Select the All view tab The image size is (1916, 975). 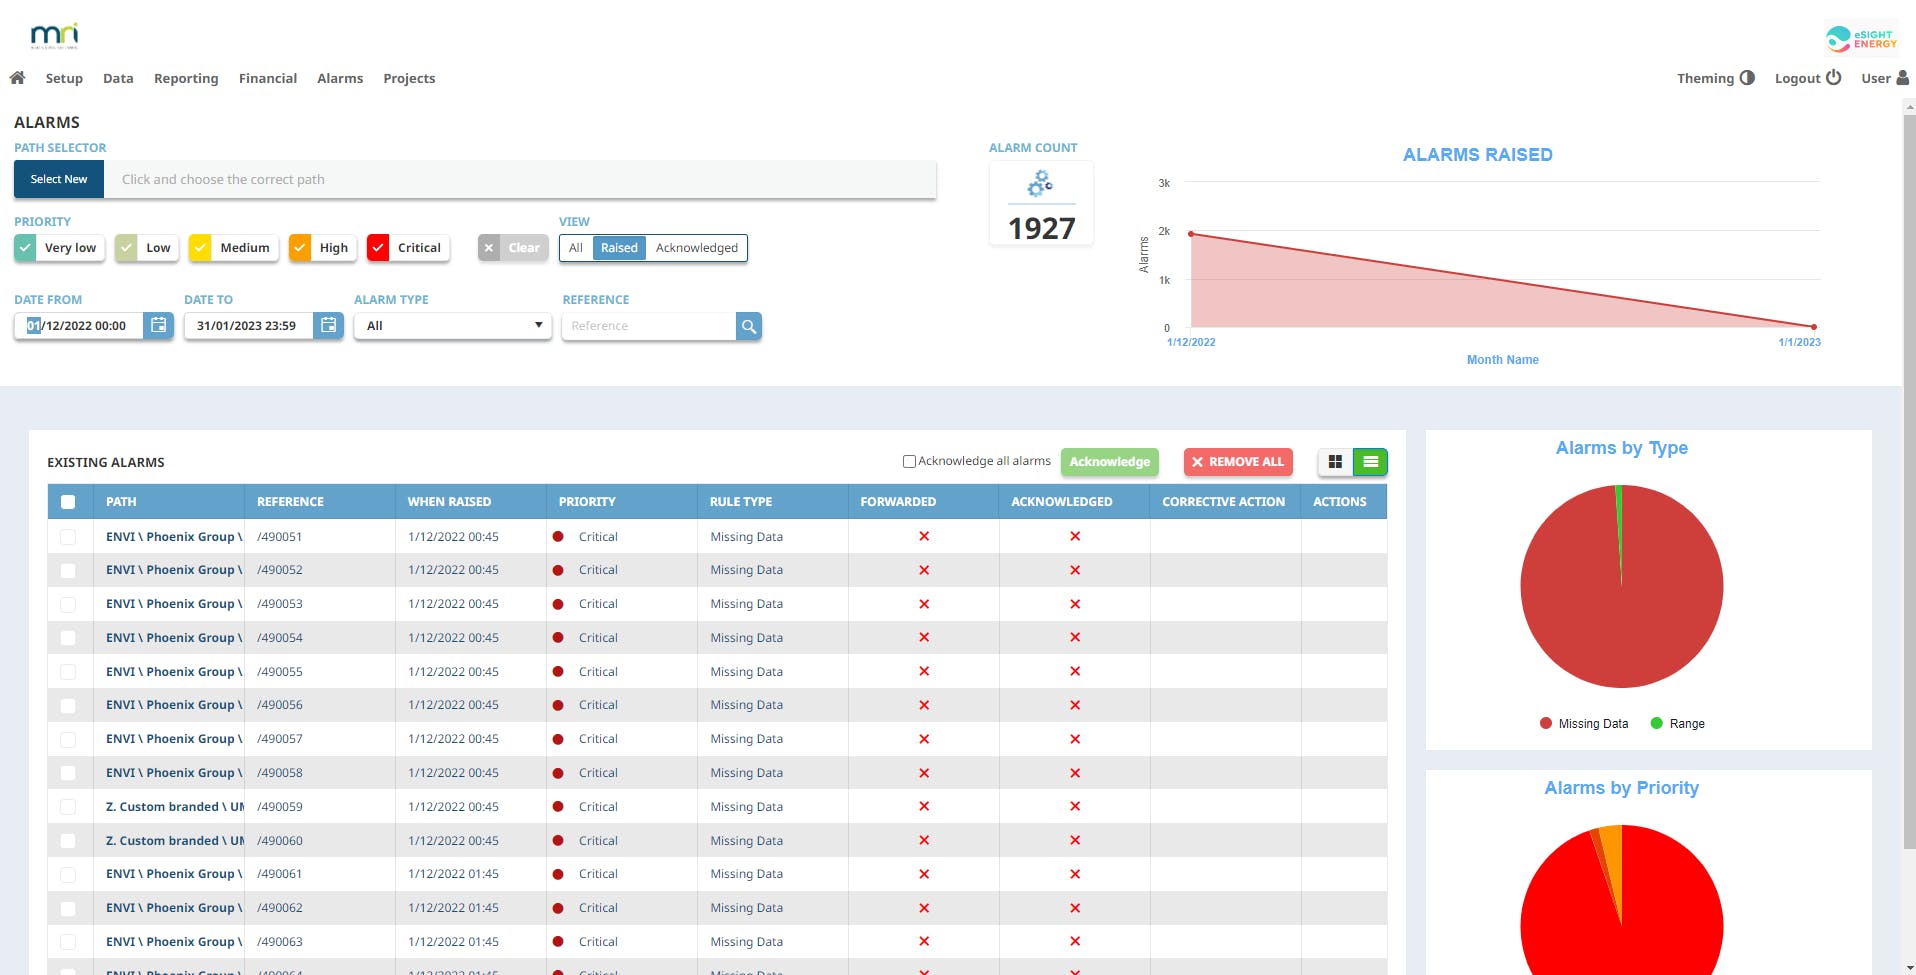575,247
